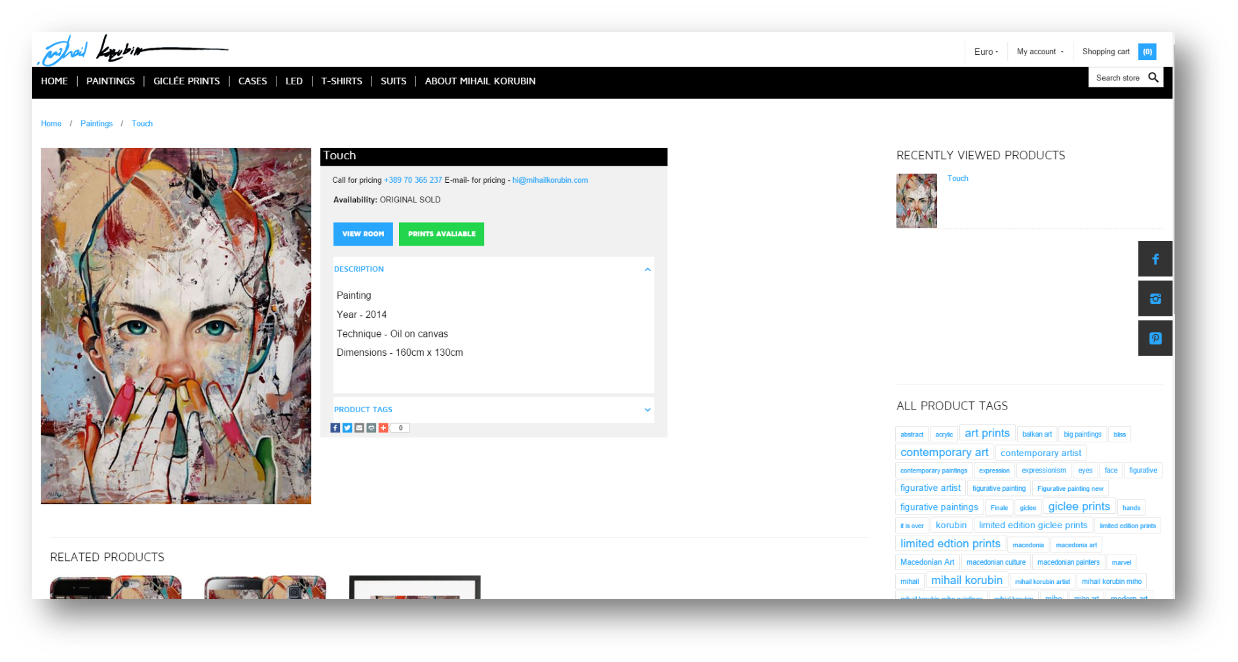The width and height of the screenshot is (1238, 662).
Task: Select the 'acrylic' product tag
Action: [944, 435]
